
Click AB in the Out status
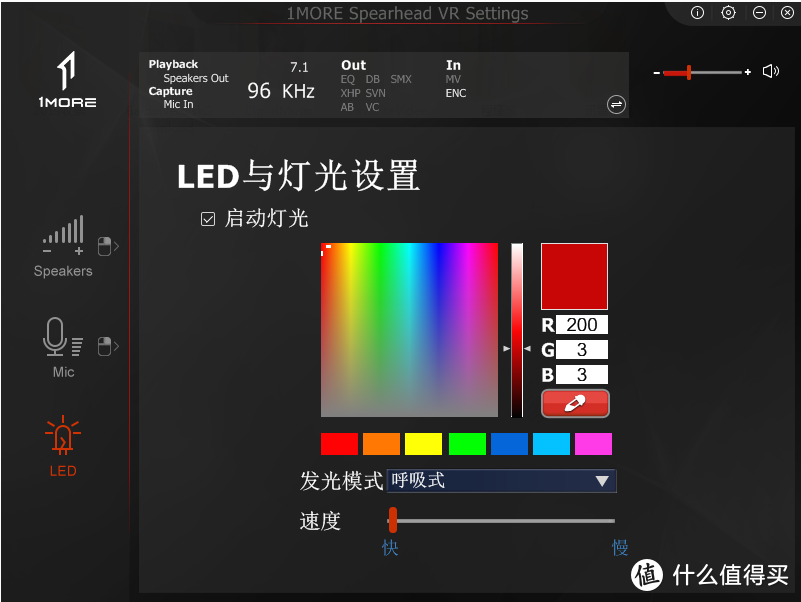(x=347, y=107)
